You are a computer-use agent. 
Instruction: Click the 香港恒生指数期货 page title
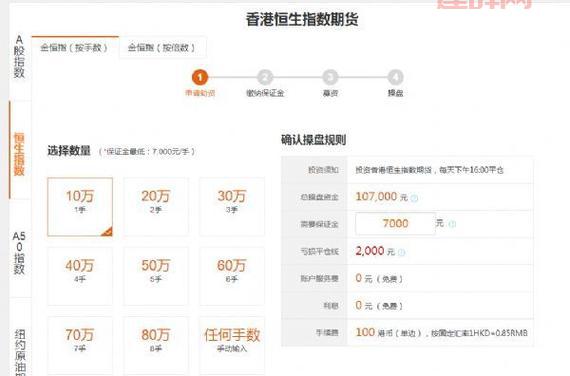(x=302, y=19)
